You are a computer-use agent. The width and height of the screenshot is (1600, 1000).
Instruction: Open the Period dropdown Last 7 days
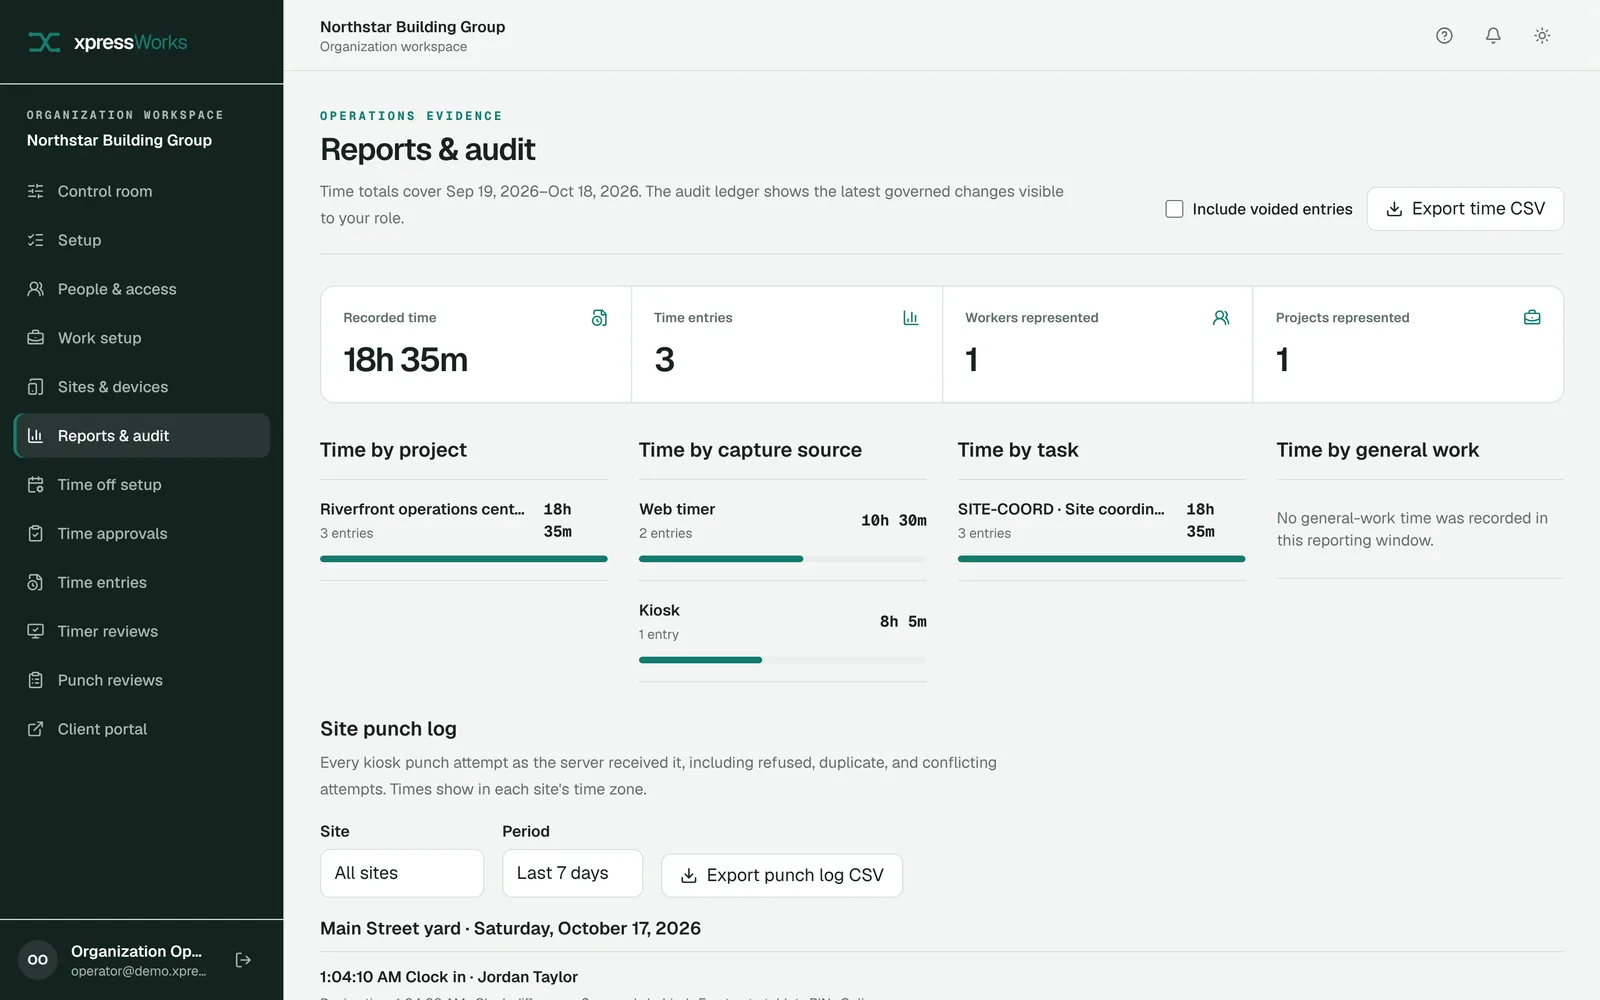(x=572, y=873)
